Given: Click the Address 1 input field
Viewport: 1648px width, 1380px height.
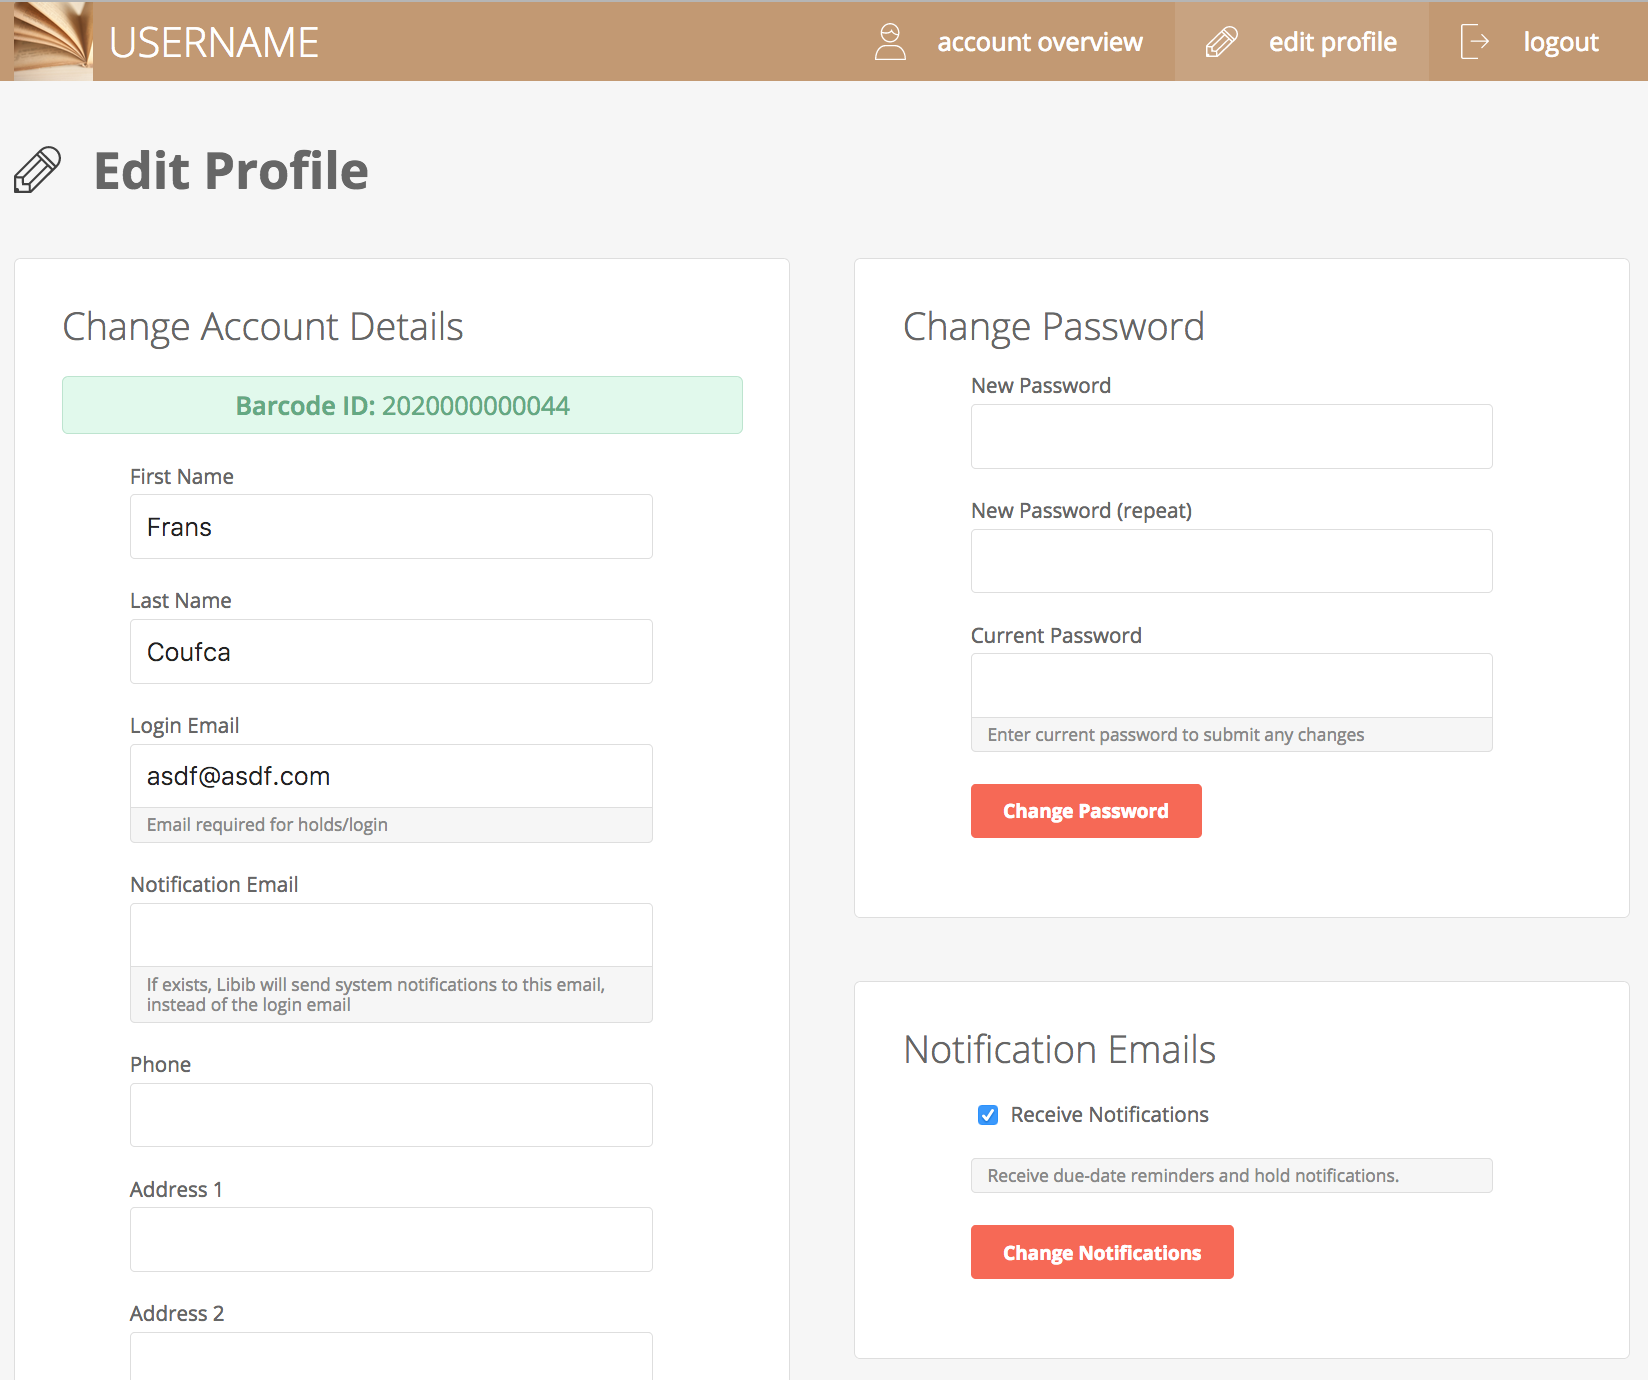Looking at the screenshot, I should pyautogui.click(x=391, y=1240).
